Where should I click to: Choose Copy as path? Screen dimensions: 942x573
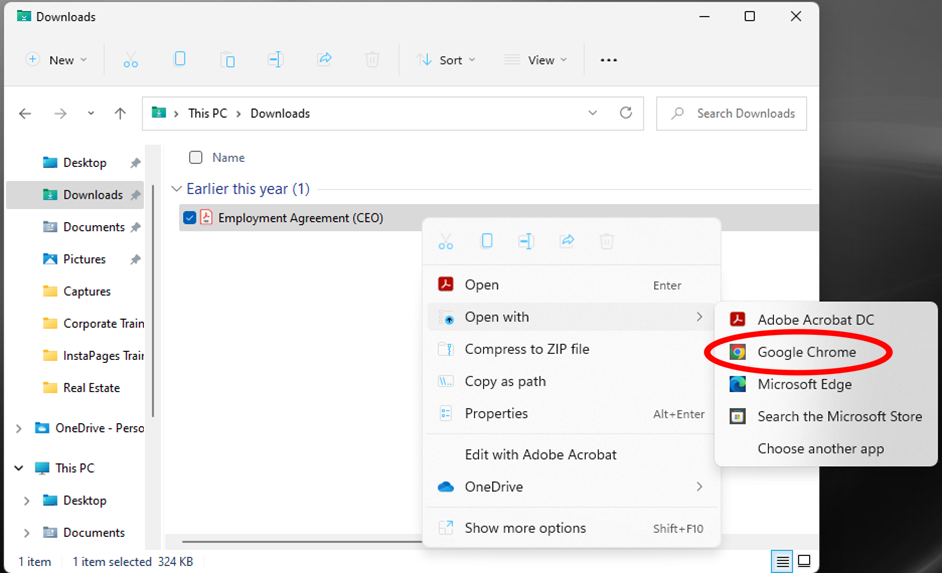click(571, 381)
